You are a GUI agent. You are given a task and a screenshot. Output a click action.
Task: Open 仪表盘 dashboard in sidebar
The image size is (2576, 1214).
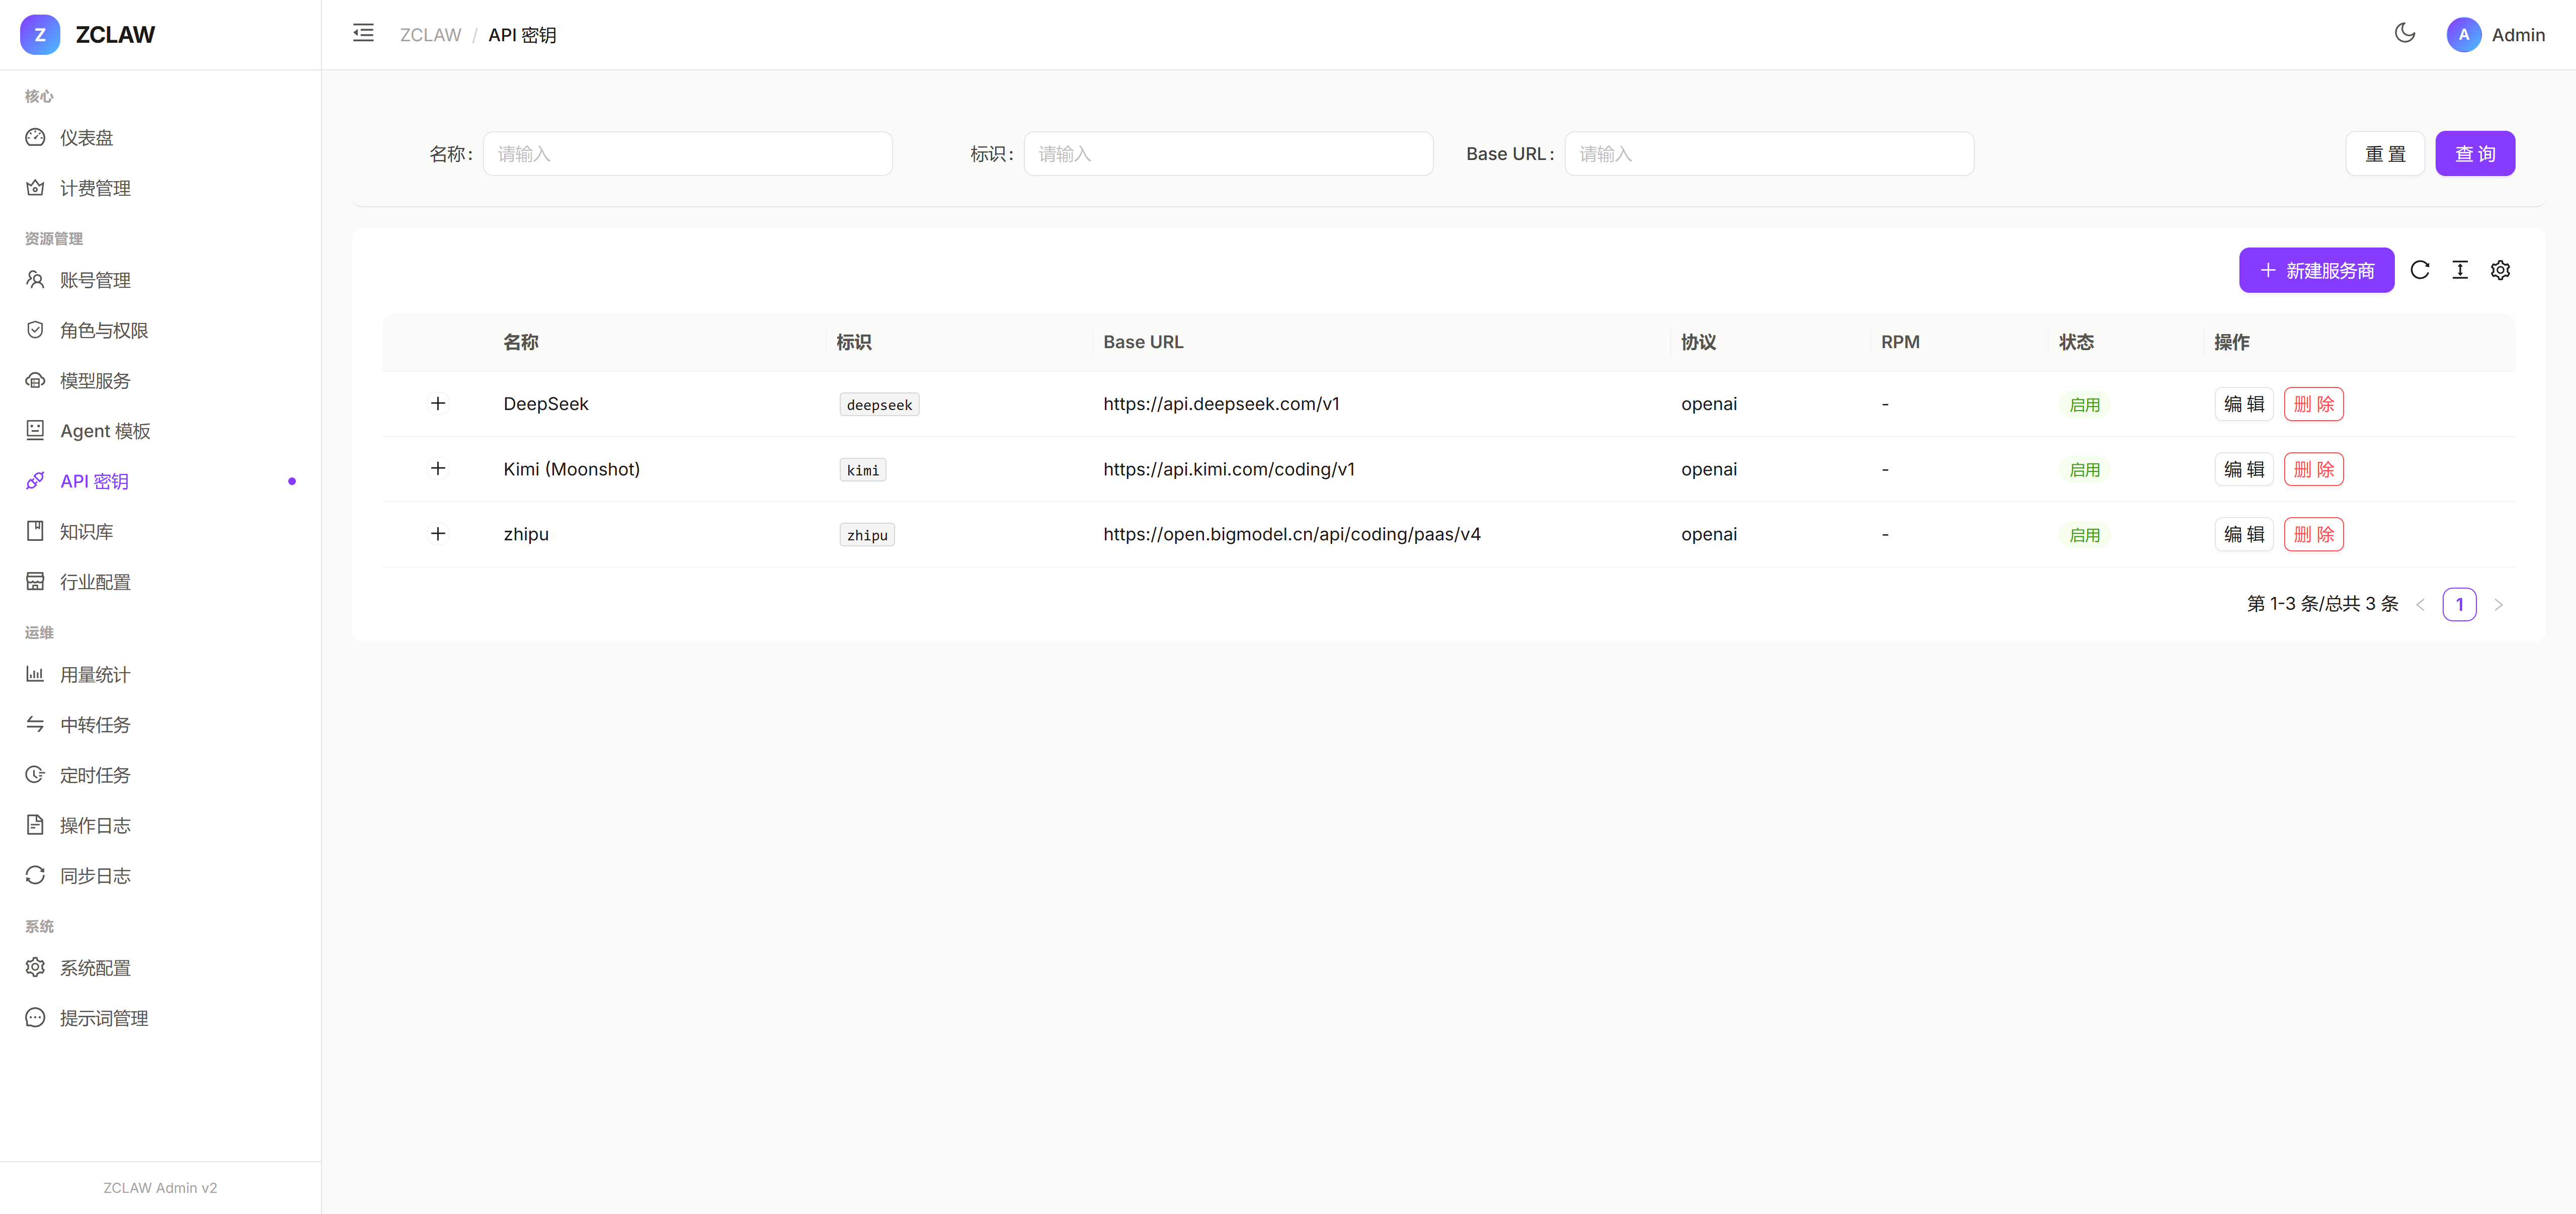pyautogui.click(x=86, y=138)
